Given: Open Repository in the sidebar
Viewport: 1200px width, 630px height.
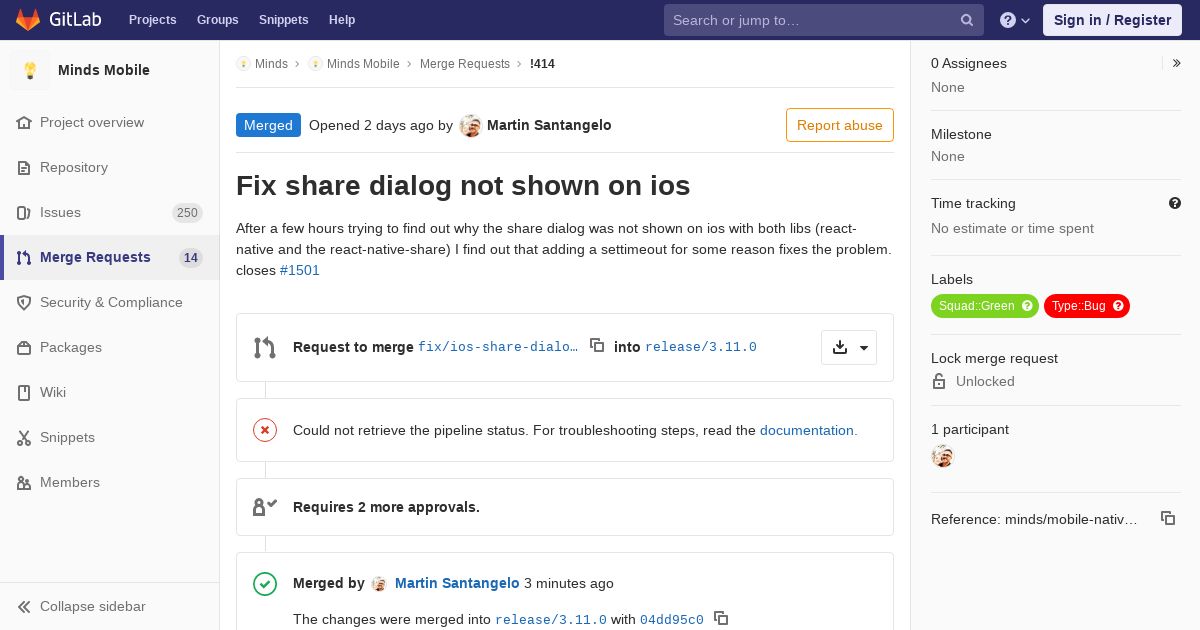Looking at the screenshot, I should tap(109, 167).
